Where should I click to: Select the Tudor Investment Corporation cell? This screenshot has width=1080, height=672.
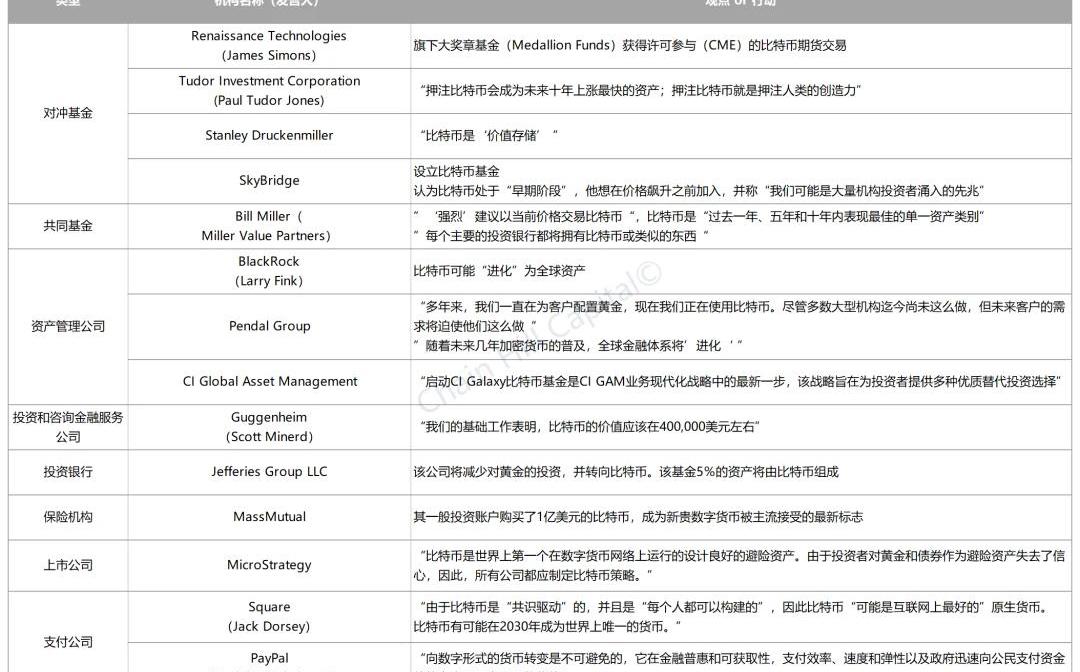click(269, 90)
